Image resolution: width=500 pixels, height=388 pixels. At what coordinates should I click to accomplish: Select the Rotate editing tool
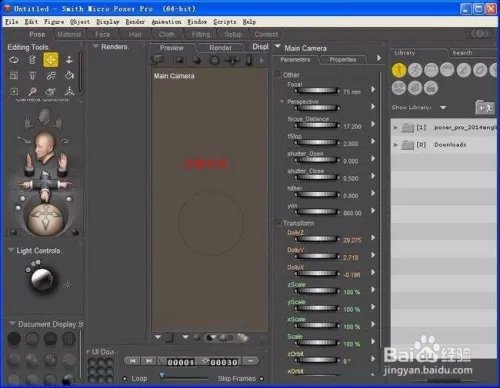(14, 60)
